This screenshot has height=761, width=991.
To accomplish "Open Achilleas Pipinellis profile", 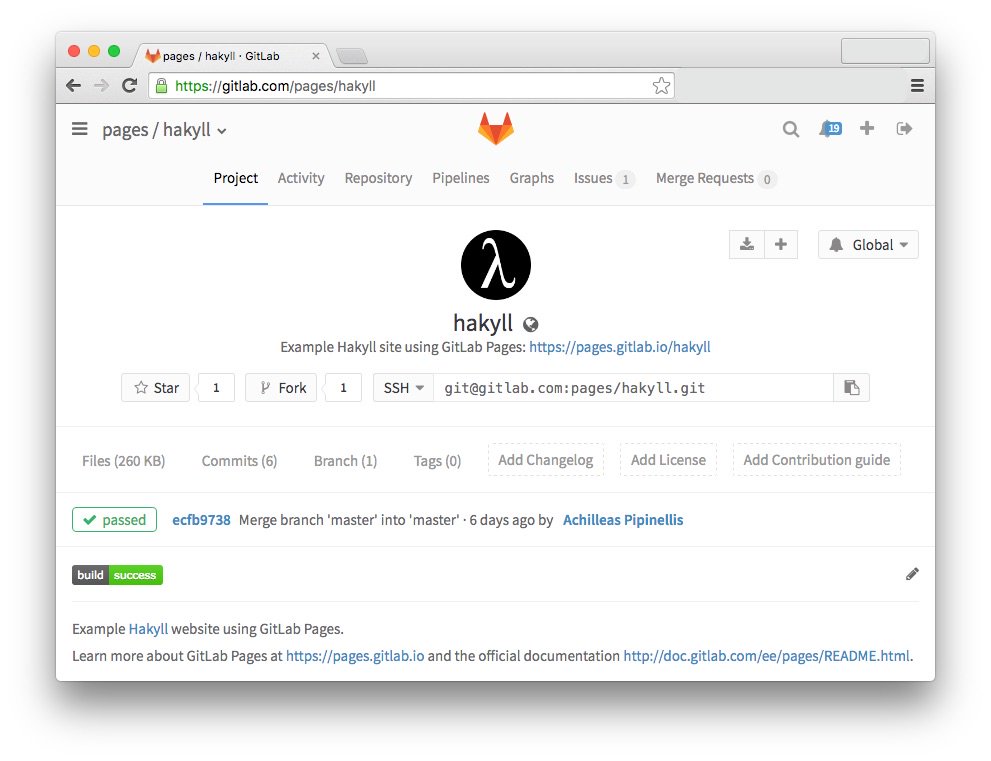I will click(x=623, y=520).
